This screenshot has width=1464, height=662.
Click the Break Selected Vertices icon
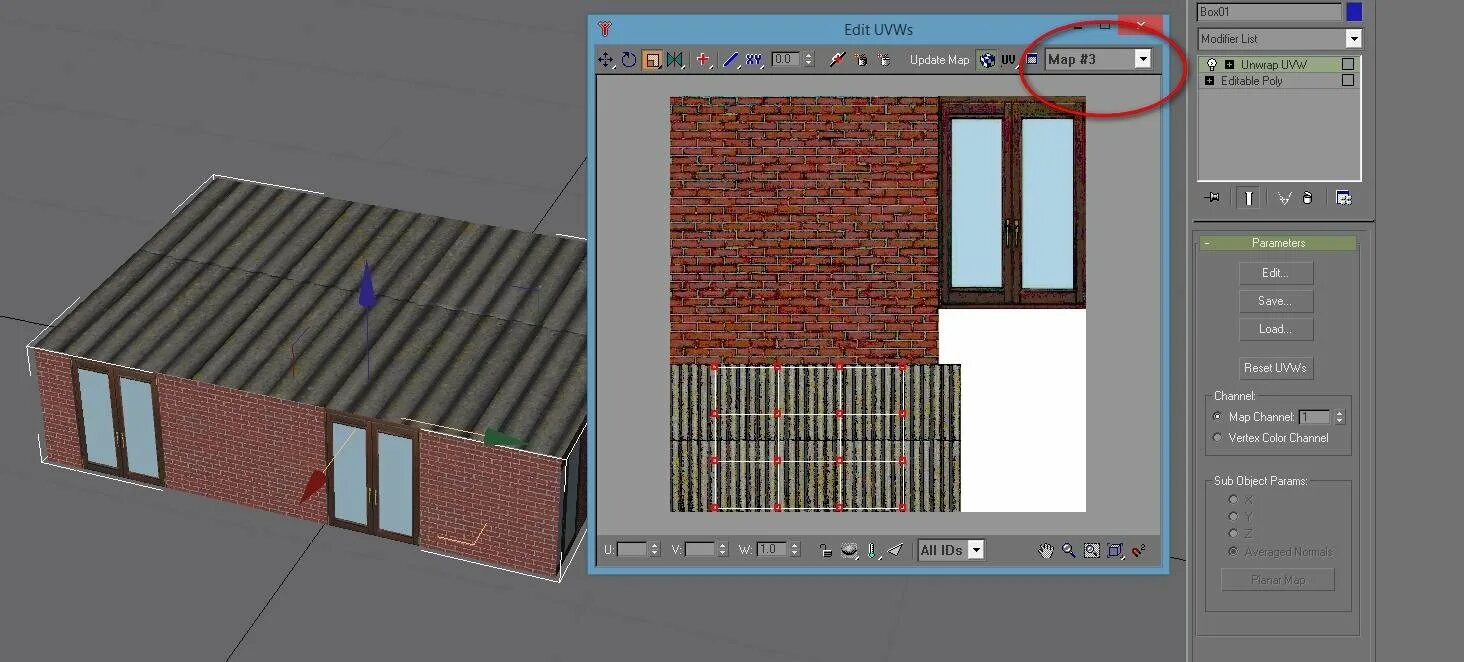[838, 60]
